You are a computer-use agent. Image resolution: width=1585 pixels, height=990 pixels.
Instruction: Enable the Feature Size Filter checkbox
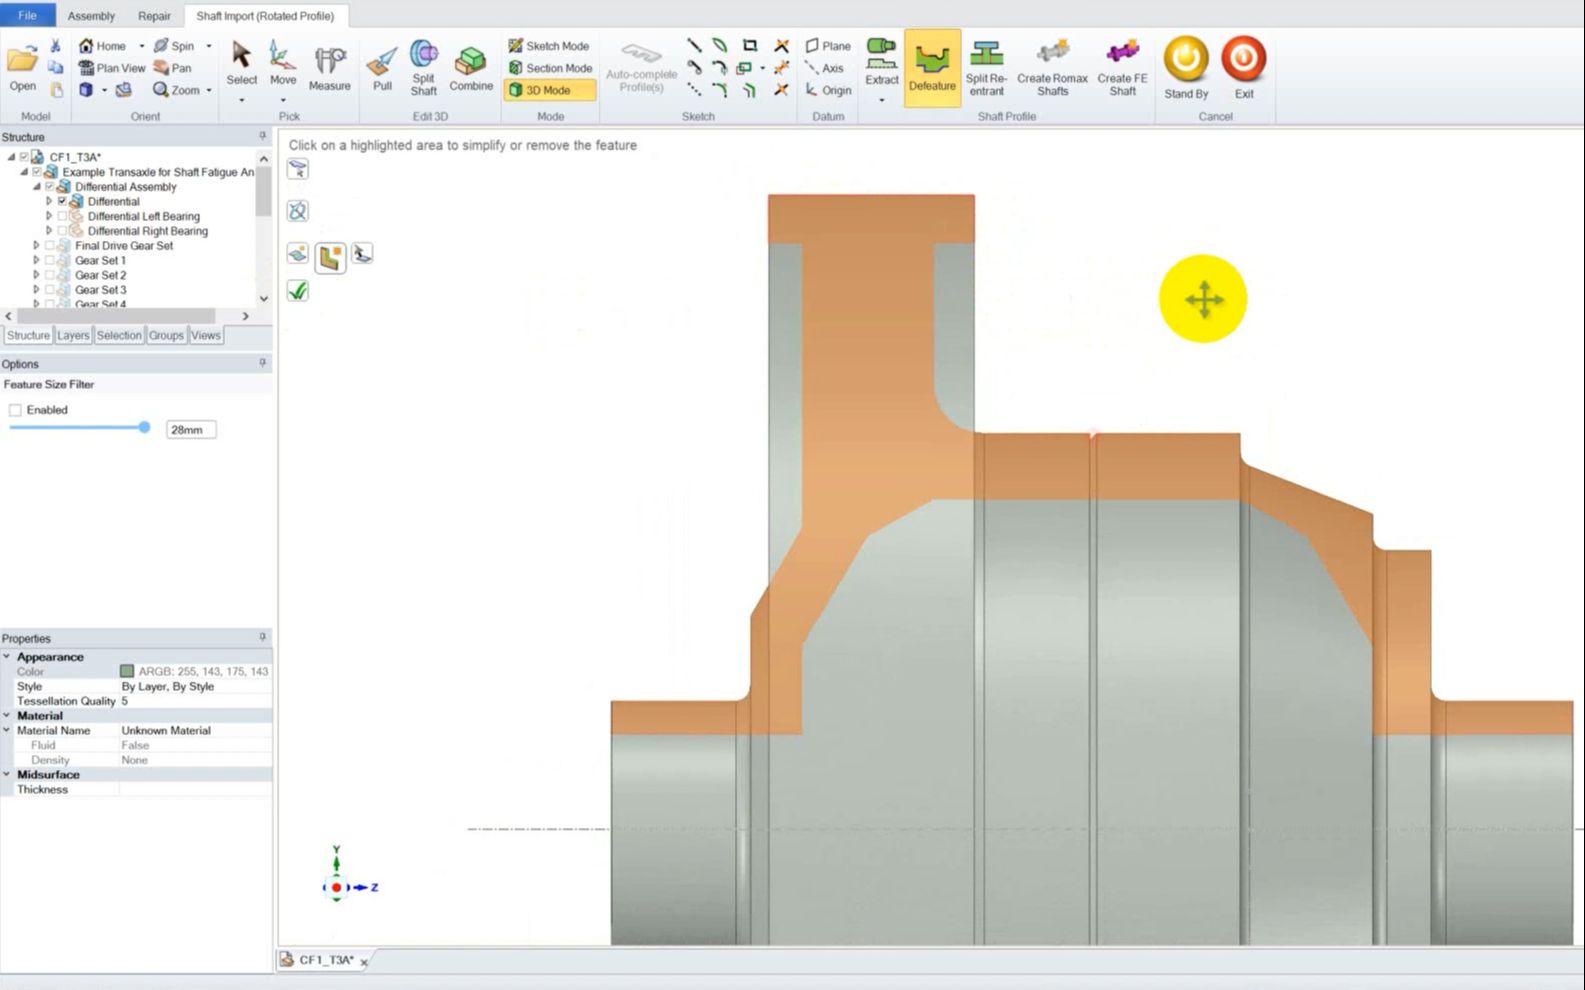(x=15, y=410)
